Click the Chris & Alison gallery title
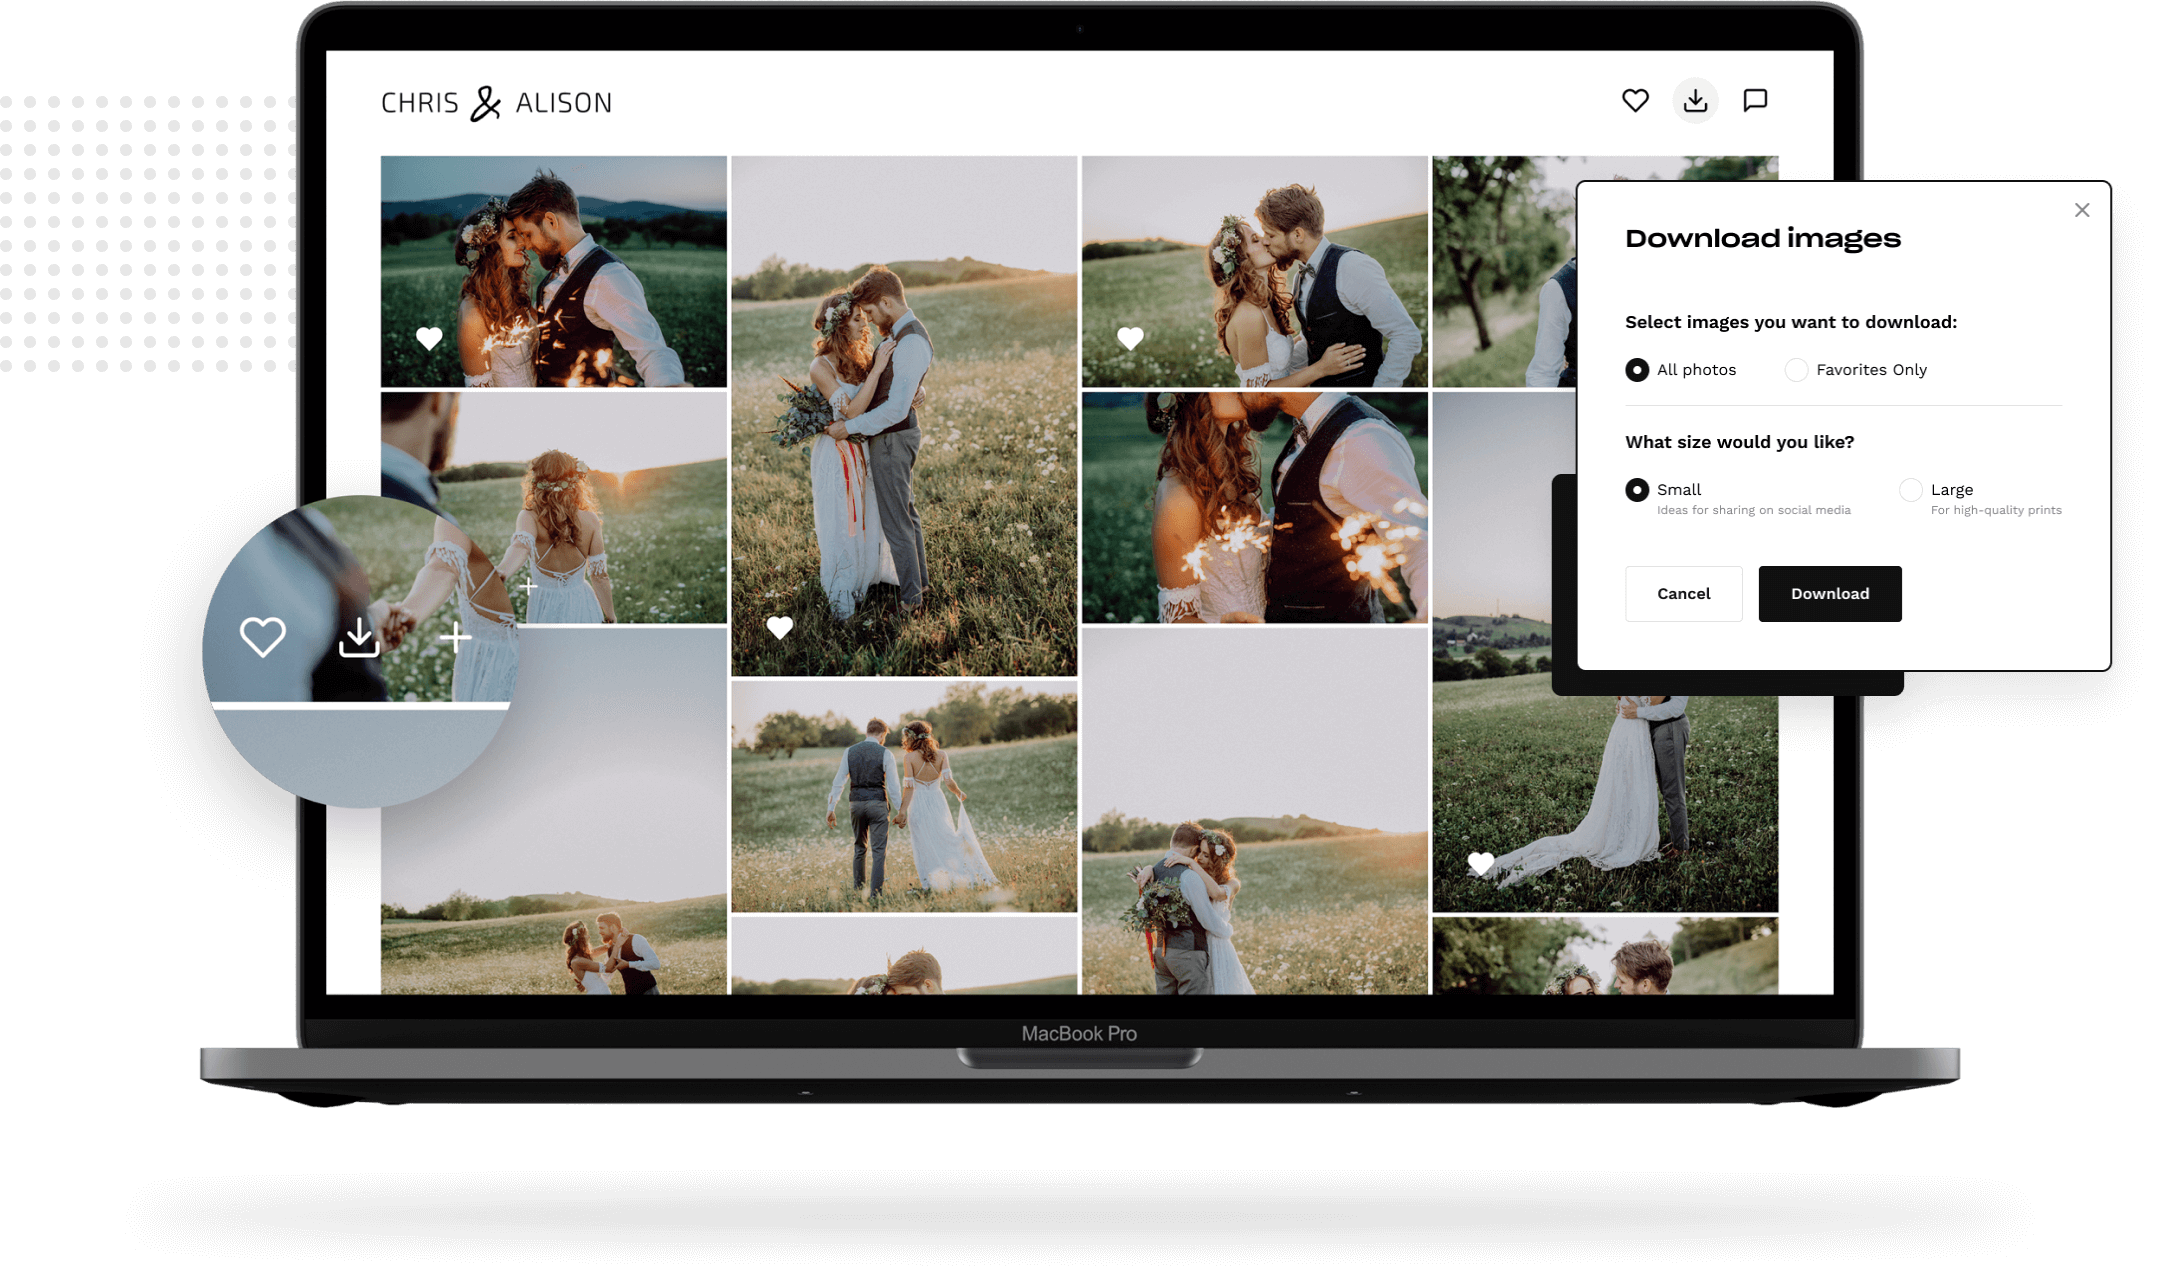Image resolution: width=2160 pixels, height=1276 pixels. (x=496, y=103)
